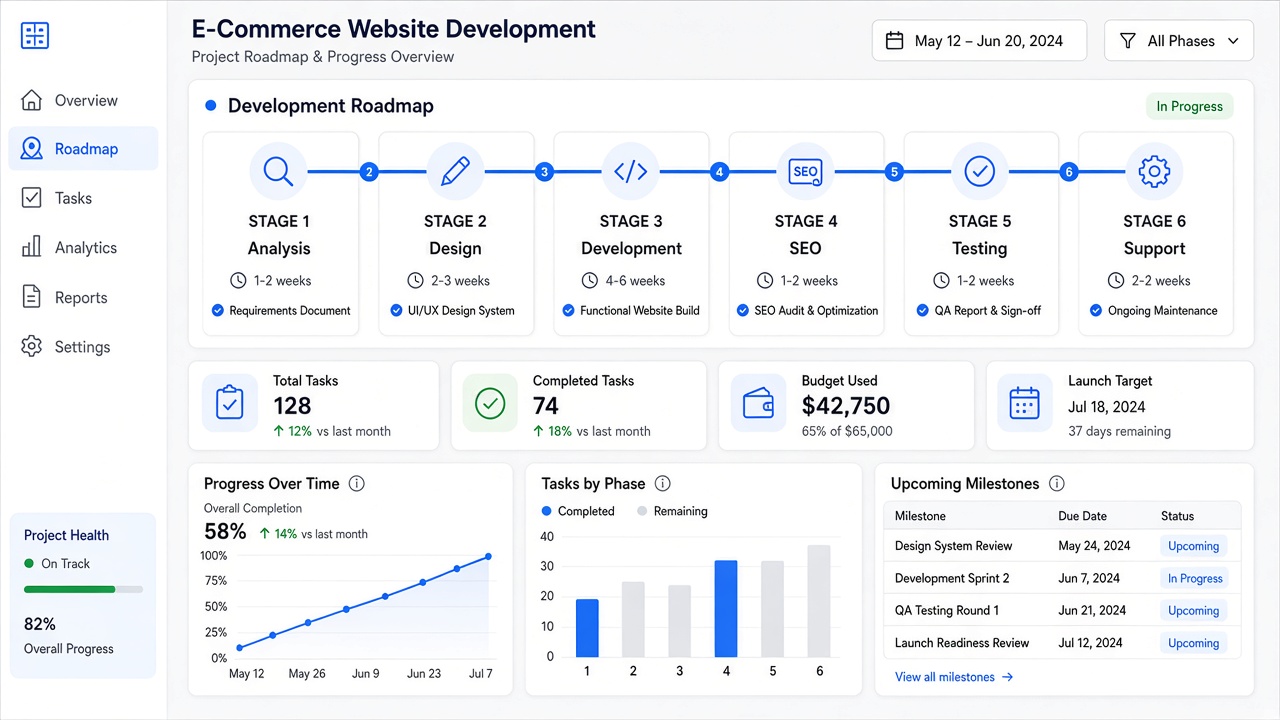This screenshot has width=1280, height=720.
Task: Click the Stage 3 Development code icon
Action: coord(630,172)
